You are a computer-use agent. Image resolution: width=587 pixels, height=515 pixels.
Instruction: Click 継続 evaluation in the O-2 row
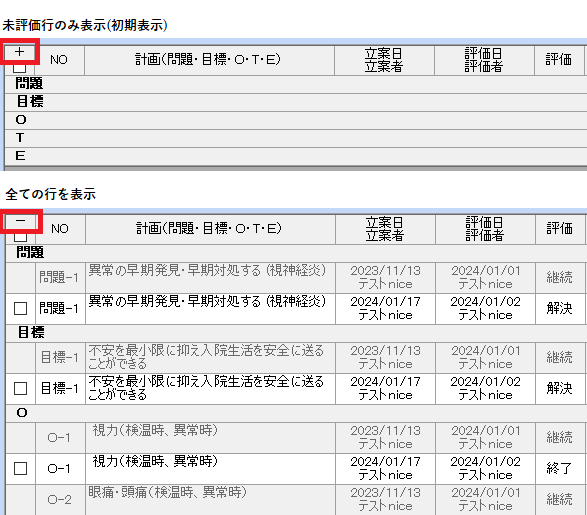(x=559, y=500)
